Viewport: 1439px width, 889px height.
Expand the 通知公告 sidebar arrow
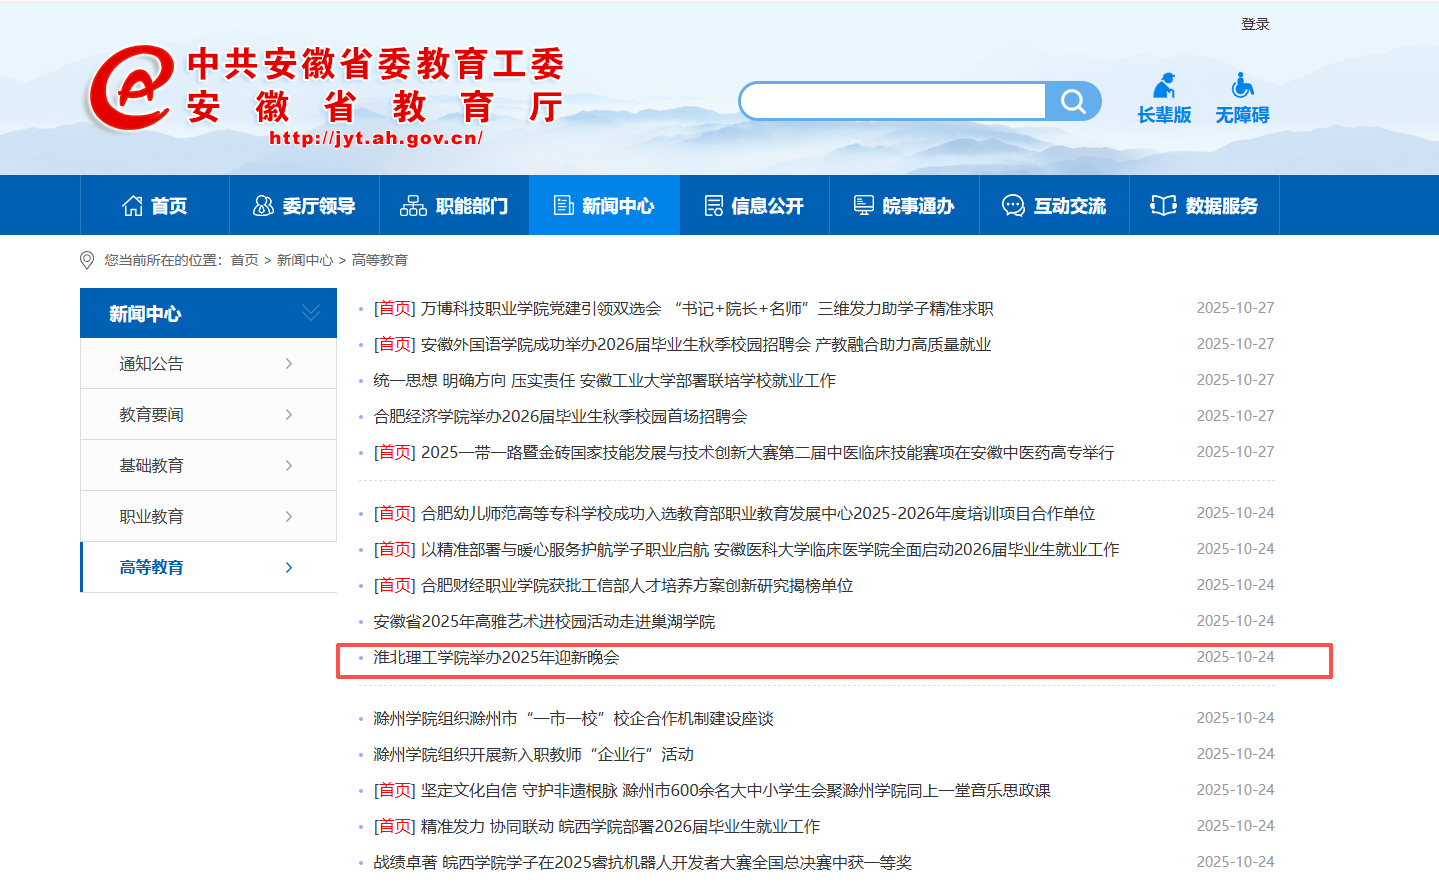tap(289, 364)
